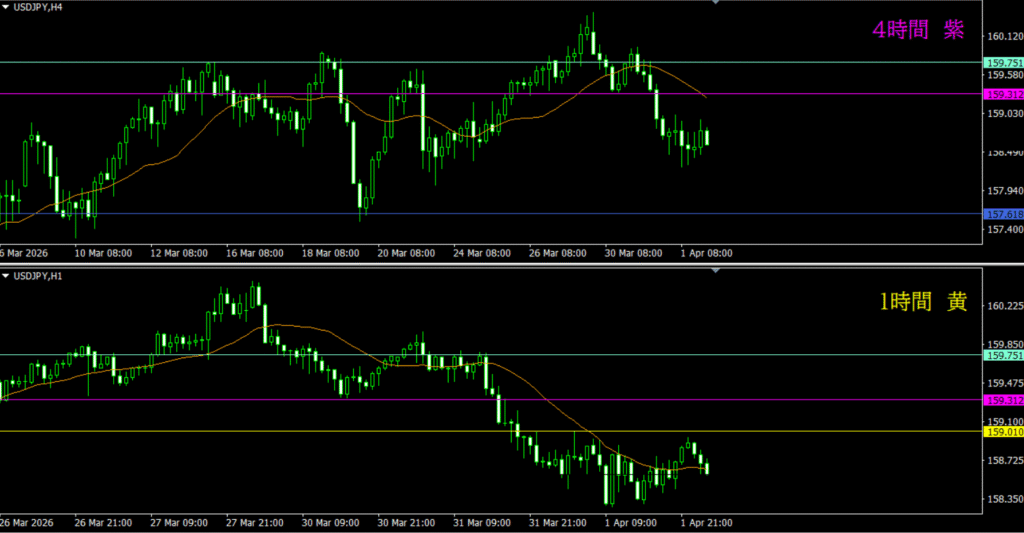Open the USDJPY,H4 chart title dropdown arrow
The height and width of the screenshot is (533, 1024).
click(6, 9)
